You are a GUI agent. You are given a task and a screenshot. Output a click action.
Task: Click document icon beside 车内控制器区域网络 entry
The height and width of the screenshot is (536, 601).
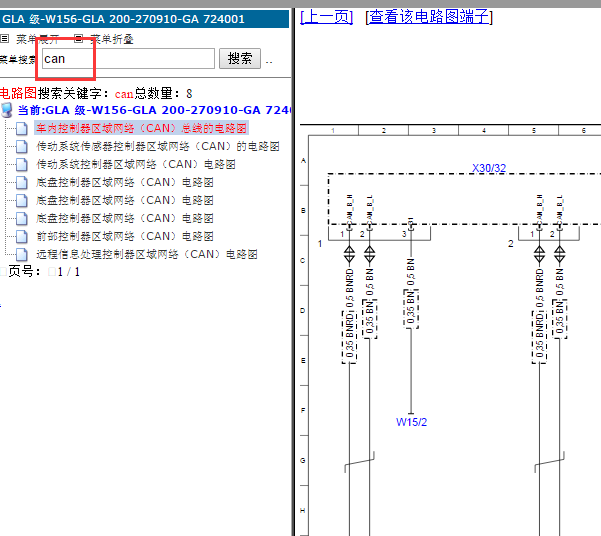[21, 128]
